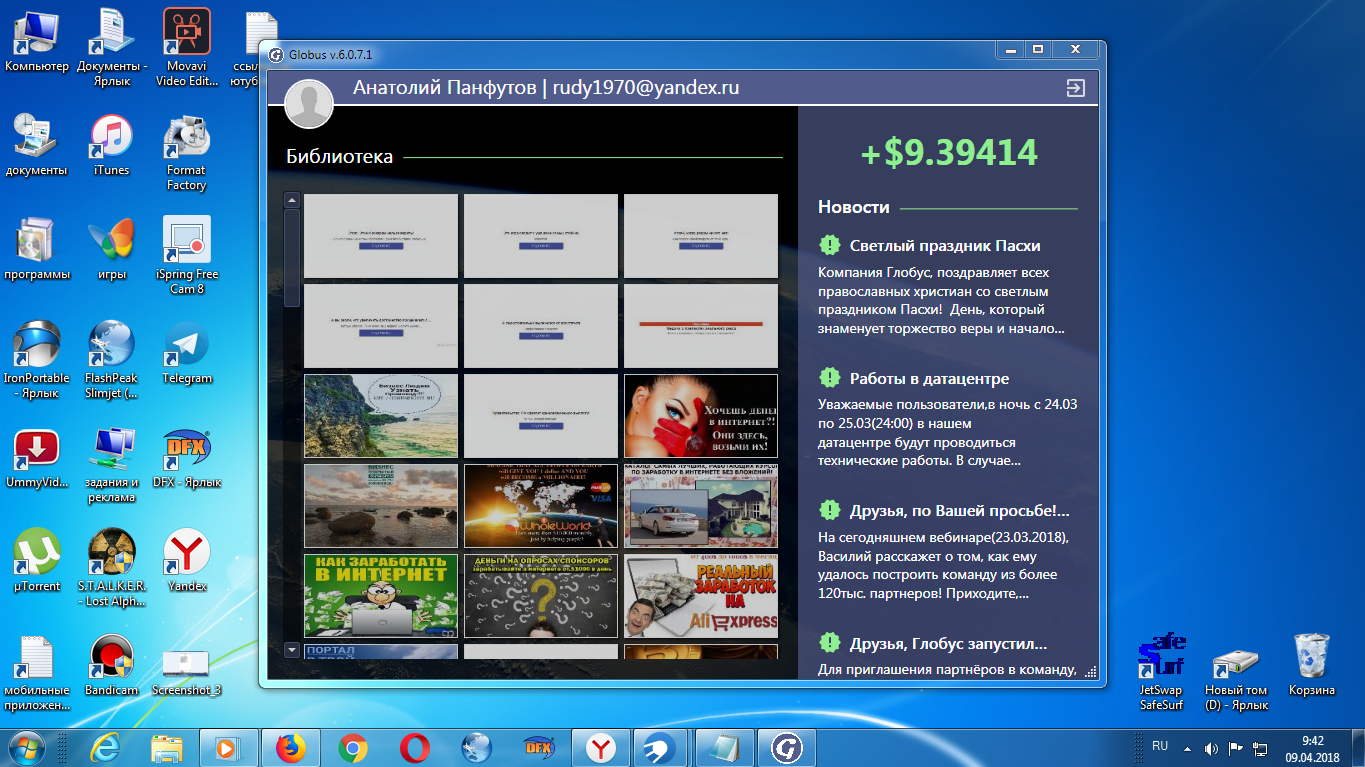Click alert icon beside Друзья, Глобус запустил
Image resolution: width=1365 pixels, height=767 pixels.
(x=829, y=643)
